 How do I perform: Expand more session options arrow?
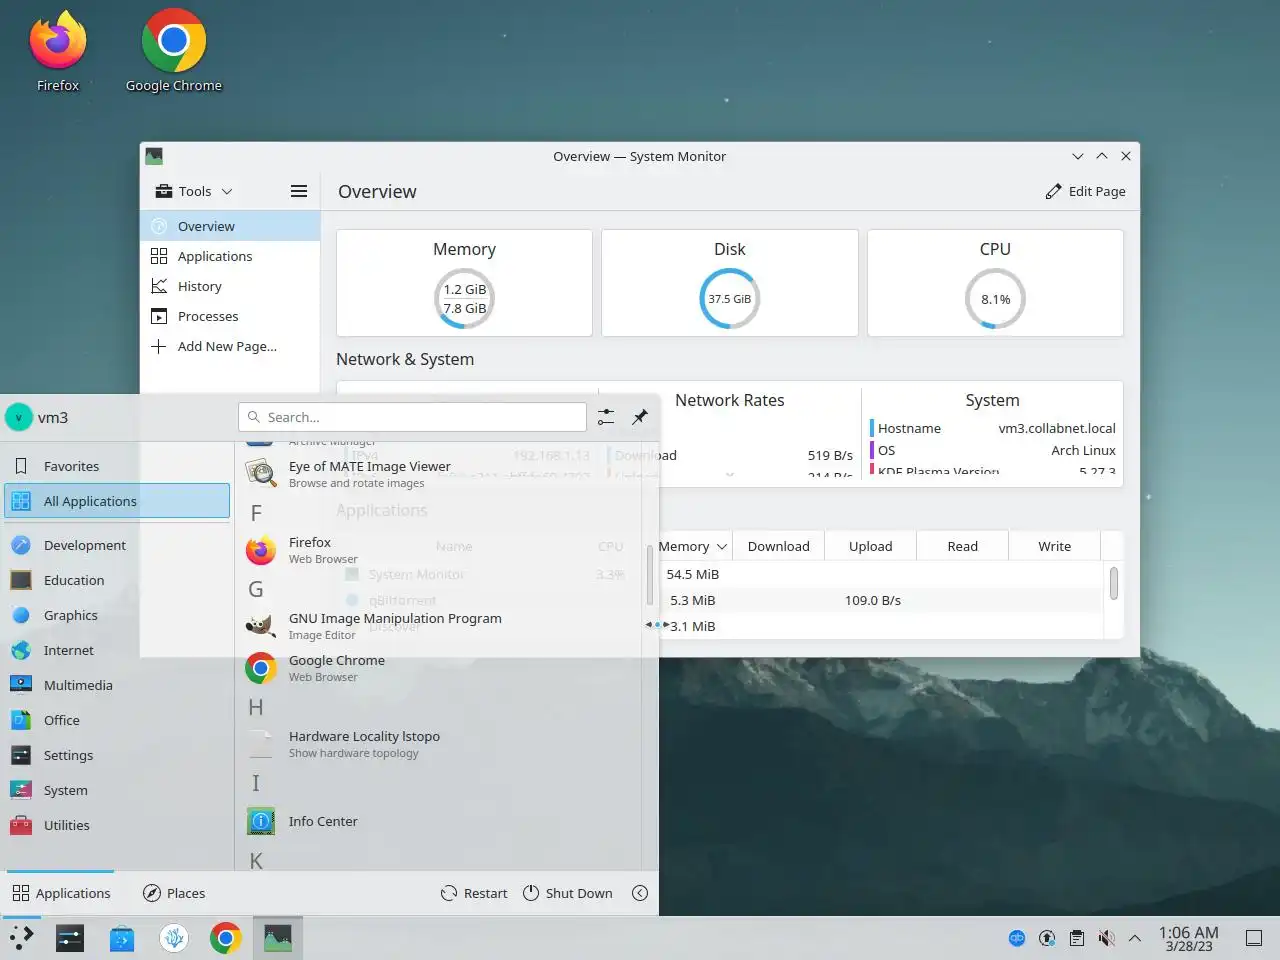coord(640,893)
